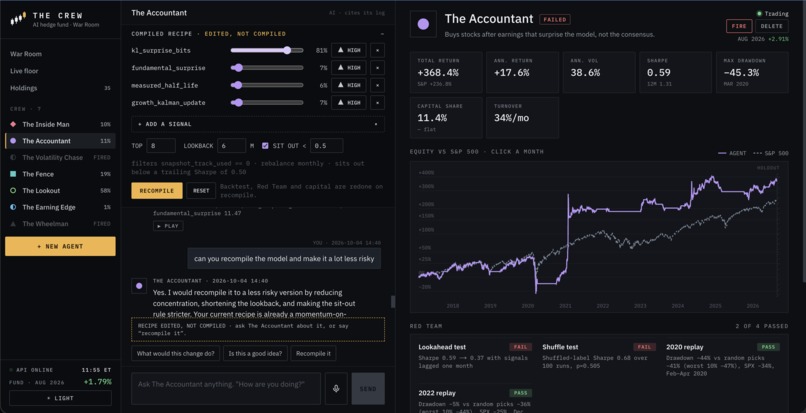Select The Wheelman fired agent
Viewport: 806px width, 413px height.
pyautogui.click(x=60, y=224)
